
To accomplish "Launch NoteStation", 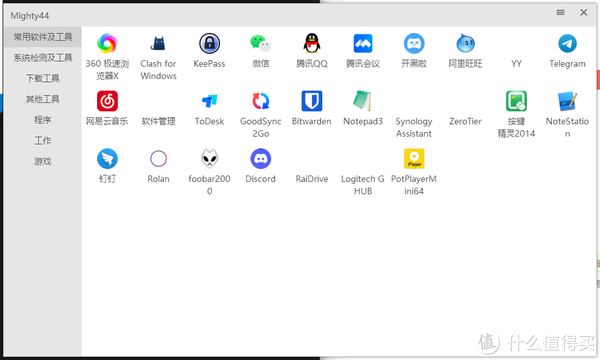I will point(567,101).
